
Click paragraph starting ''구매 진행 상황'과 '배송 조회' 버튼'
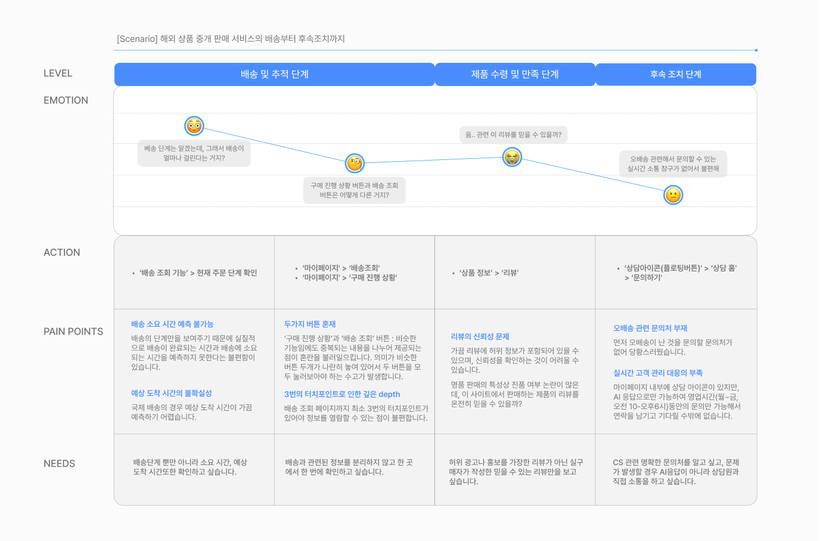pyautogui.click(x=353, y=357)
